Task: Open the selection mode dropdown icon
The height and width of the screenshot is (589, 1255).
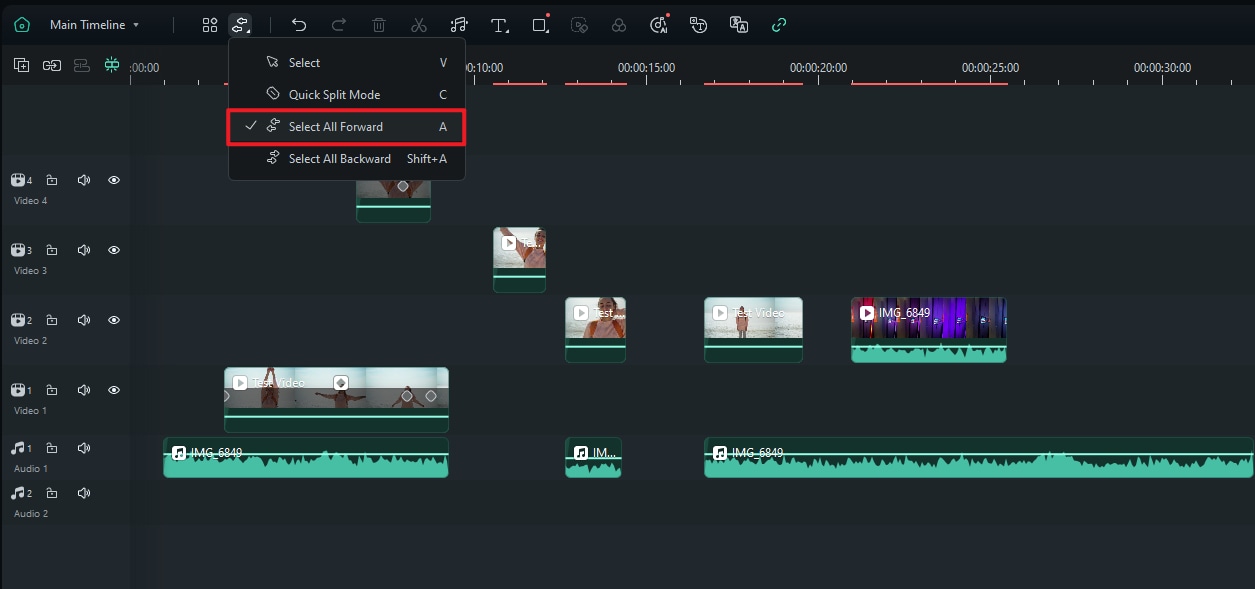Action: point(240,25)
